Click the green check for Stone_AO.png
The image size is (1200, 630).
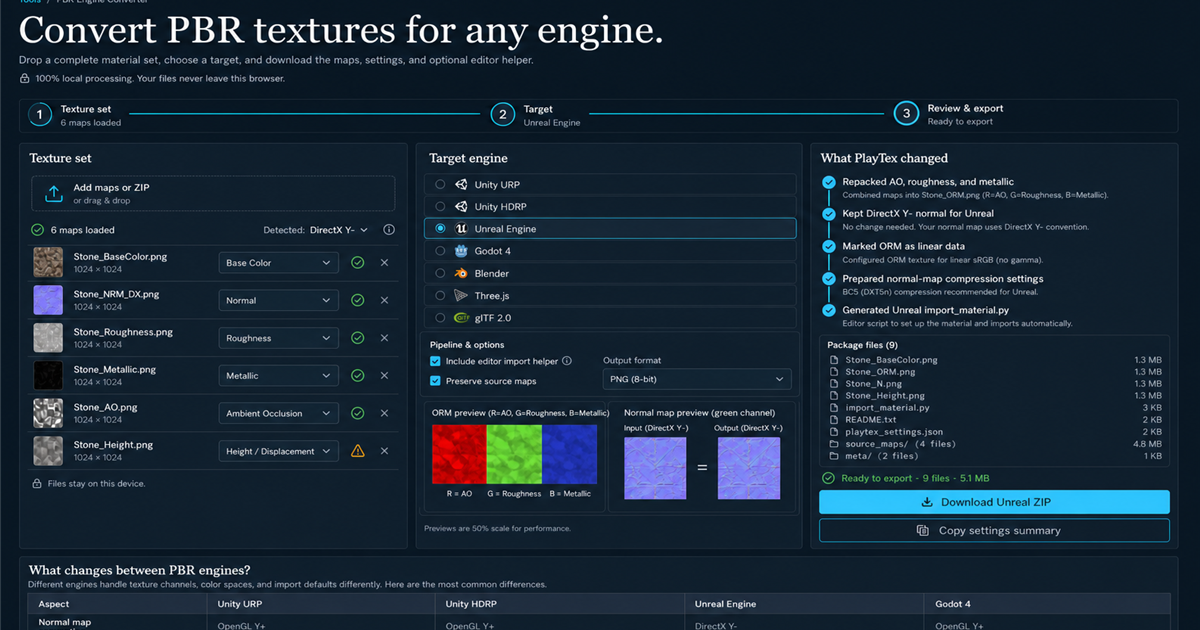(x=358, y=413)
